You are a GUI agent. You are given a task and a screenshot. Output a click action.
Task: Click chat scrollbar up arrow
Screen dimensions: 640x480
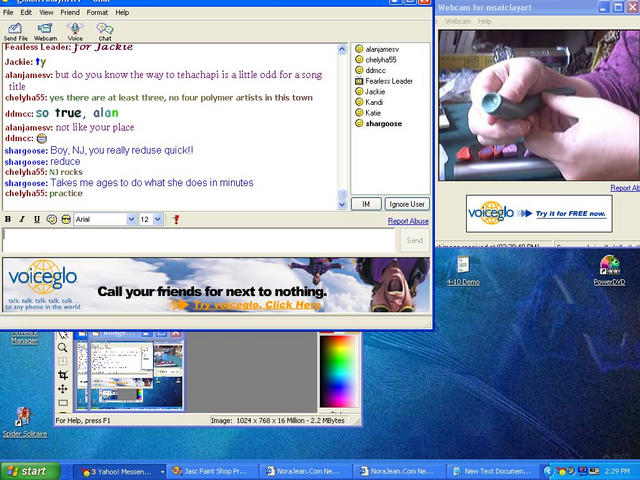click(342, 49)
